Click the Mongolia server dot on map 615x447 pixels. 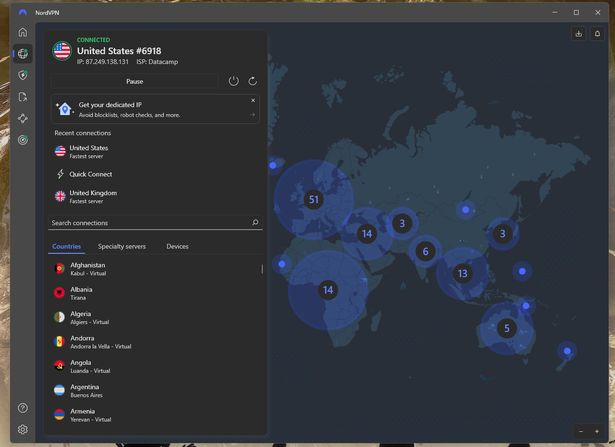(466, 210)
